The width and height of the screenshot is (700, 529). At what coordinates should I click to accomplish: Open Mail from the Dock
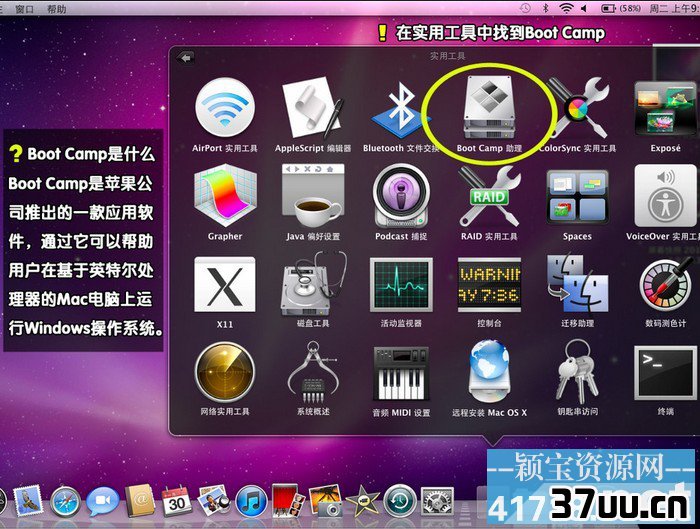28,501
